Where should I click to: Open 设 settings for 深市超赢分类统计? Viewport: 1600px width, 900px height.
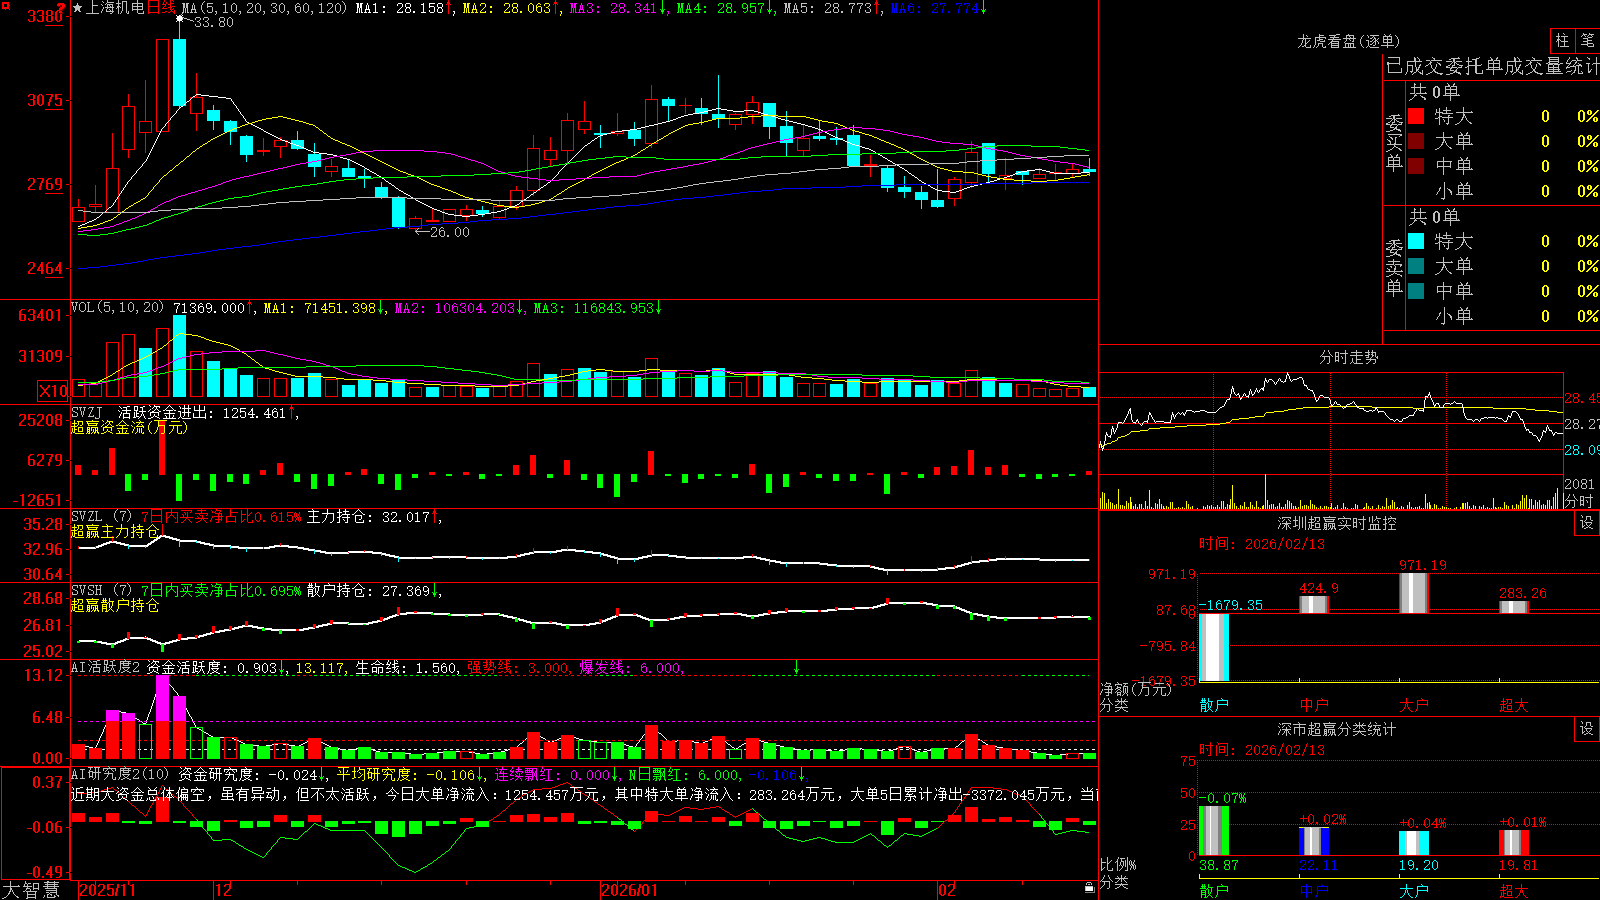click(x=1587, y=729)
